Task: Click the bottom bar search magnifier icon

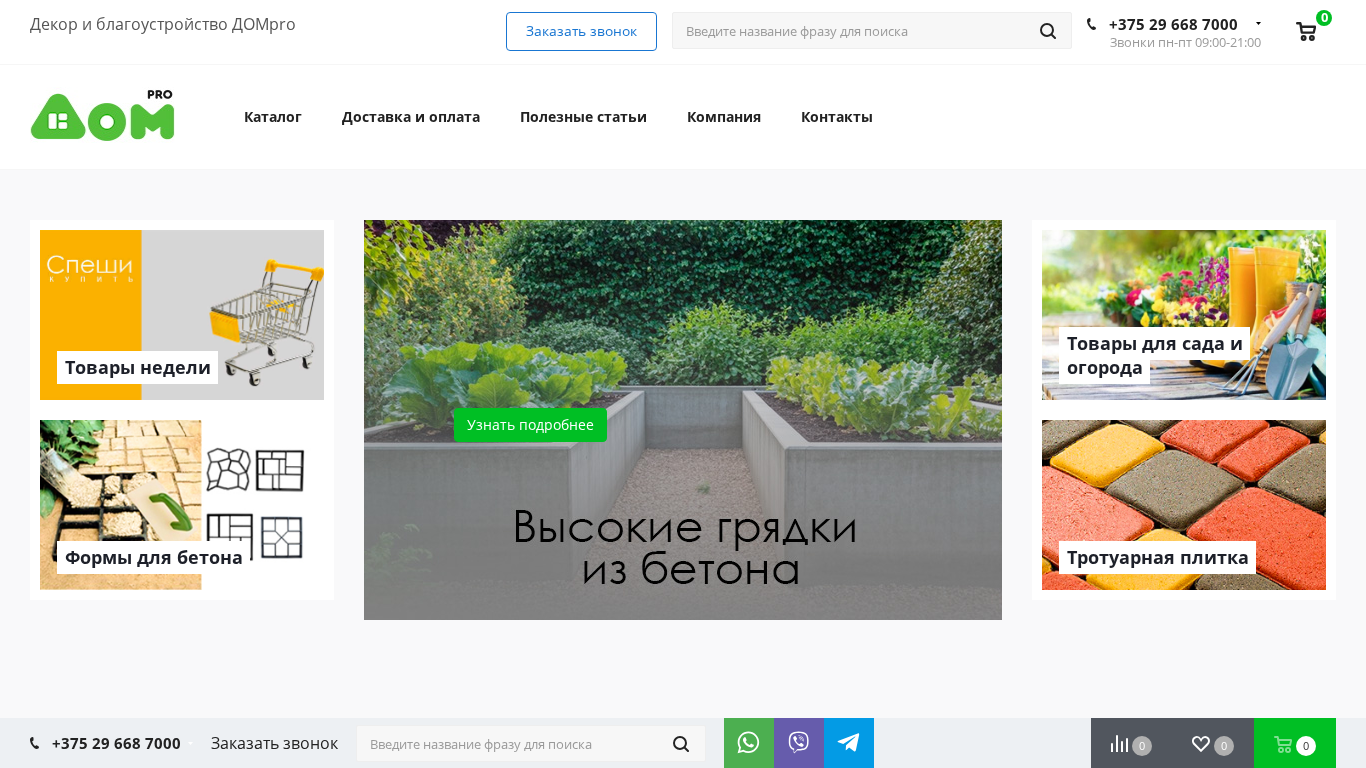Action: point(681,744)
